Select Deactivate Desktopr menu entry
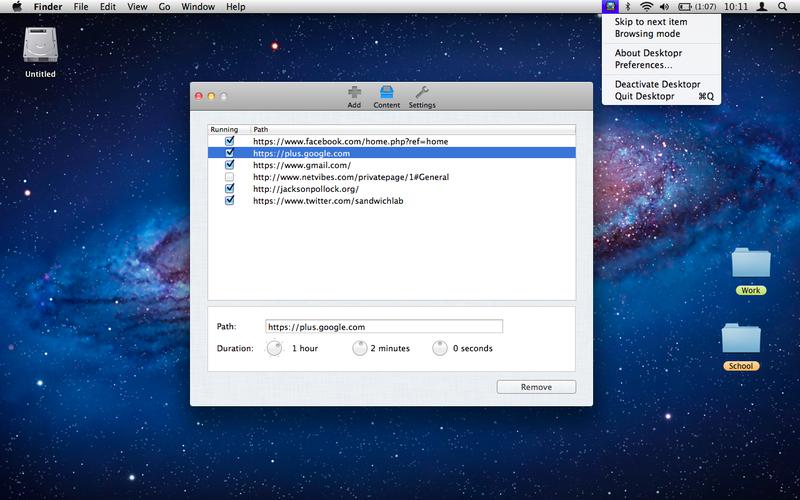 [658, 84]
